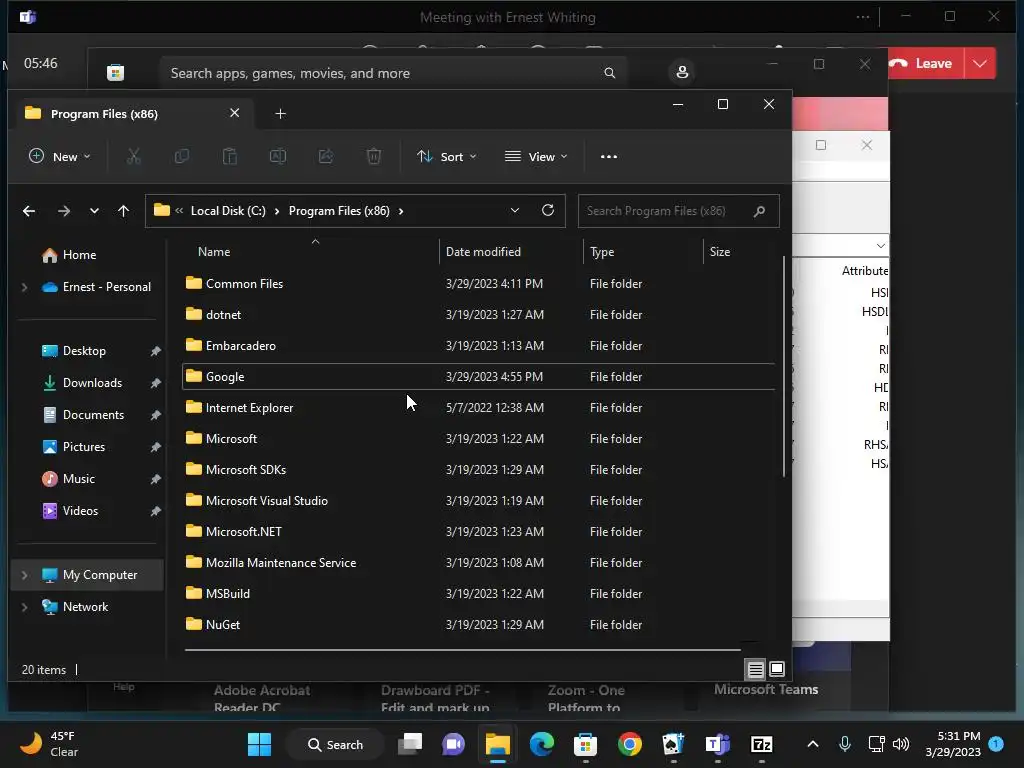Click the Paste icon in the toolbar
The width and height of the screenshot is (1024, 768).
coord(230,157)
